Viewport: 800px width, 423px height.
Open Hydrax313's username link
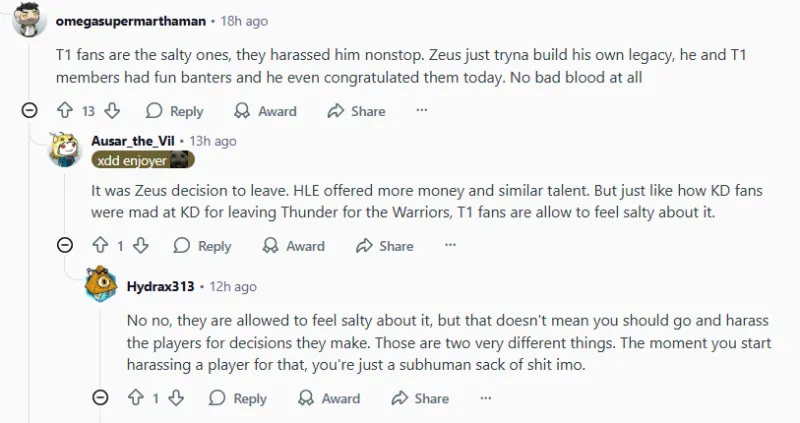pyautogui.click(x=160, y=286)
